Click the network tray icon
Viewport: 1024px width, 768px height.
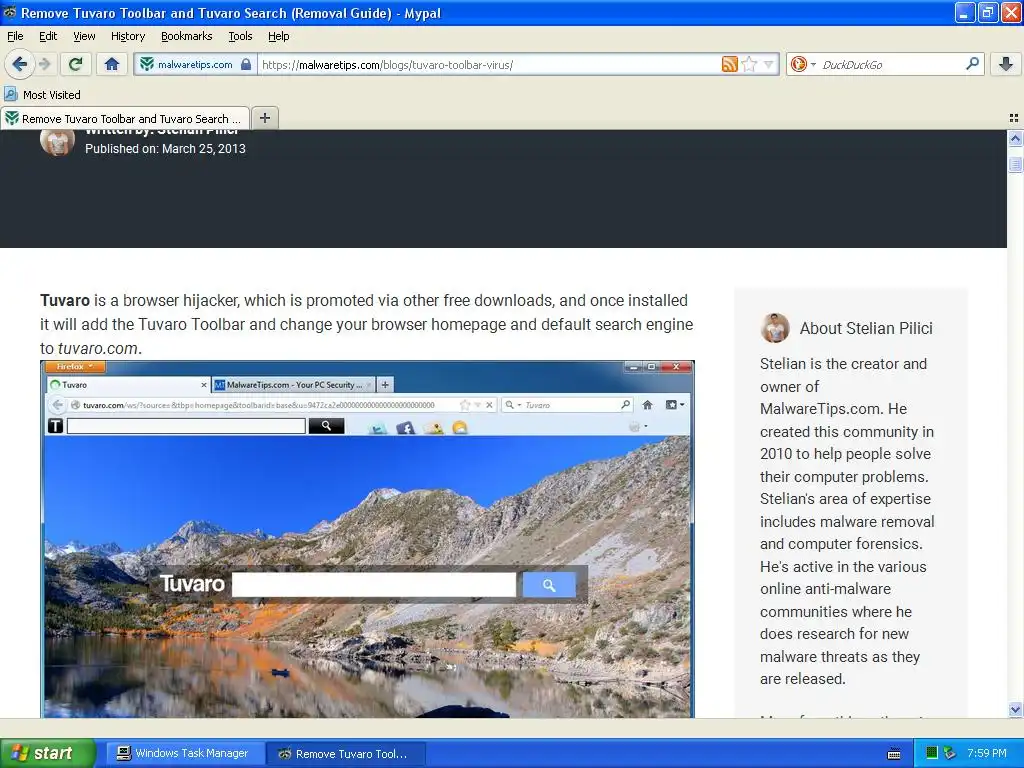[949, 753]
